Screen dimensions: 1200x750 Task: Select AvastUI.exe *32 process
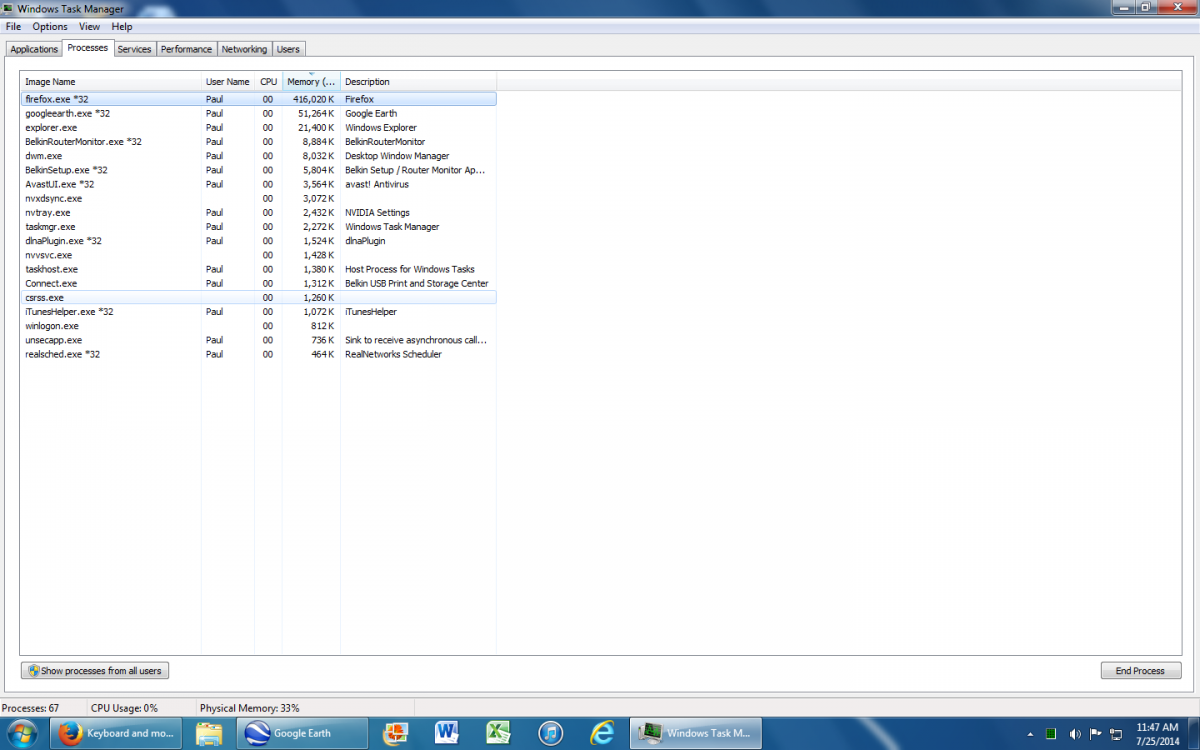[x=258, y=184]
